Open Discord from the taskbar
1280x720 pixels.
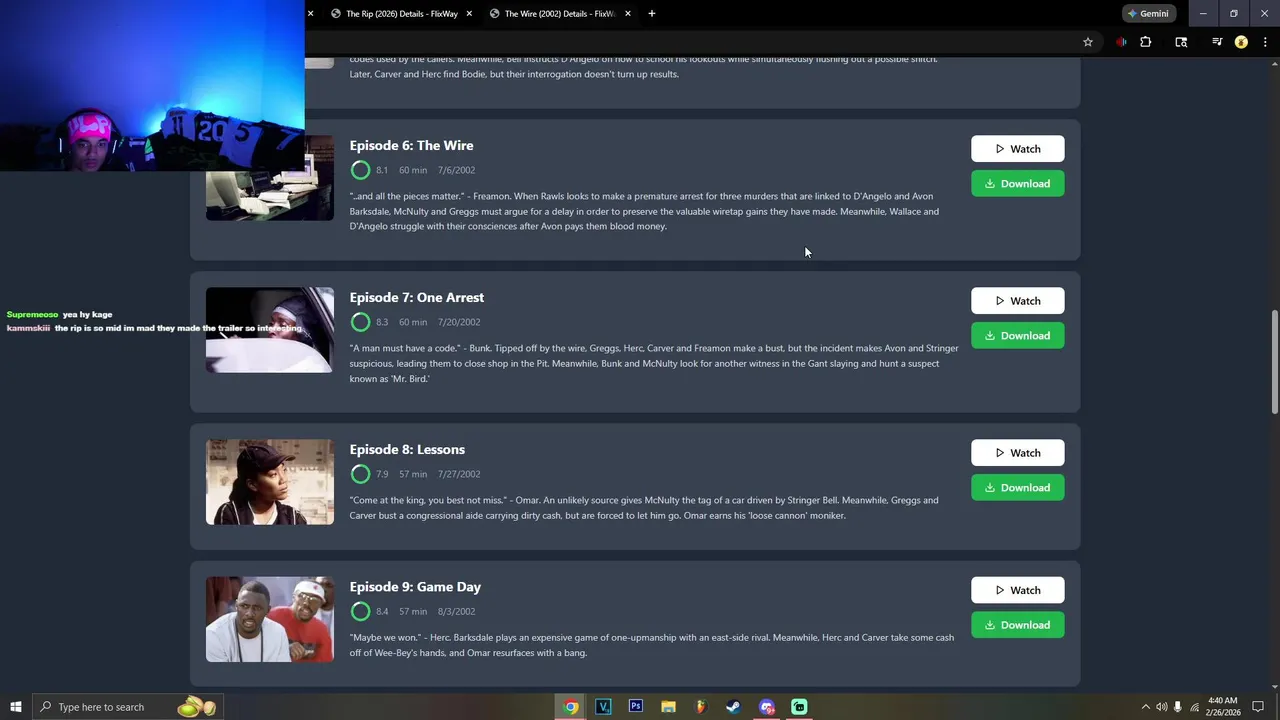[766, 707]
